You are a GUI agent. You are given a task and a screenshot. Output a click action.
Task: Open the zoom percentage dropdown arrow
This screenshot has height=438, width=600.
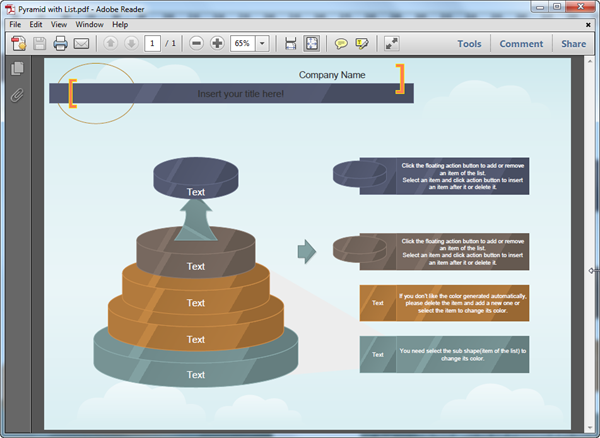(262, 44)
